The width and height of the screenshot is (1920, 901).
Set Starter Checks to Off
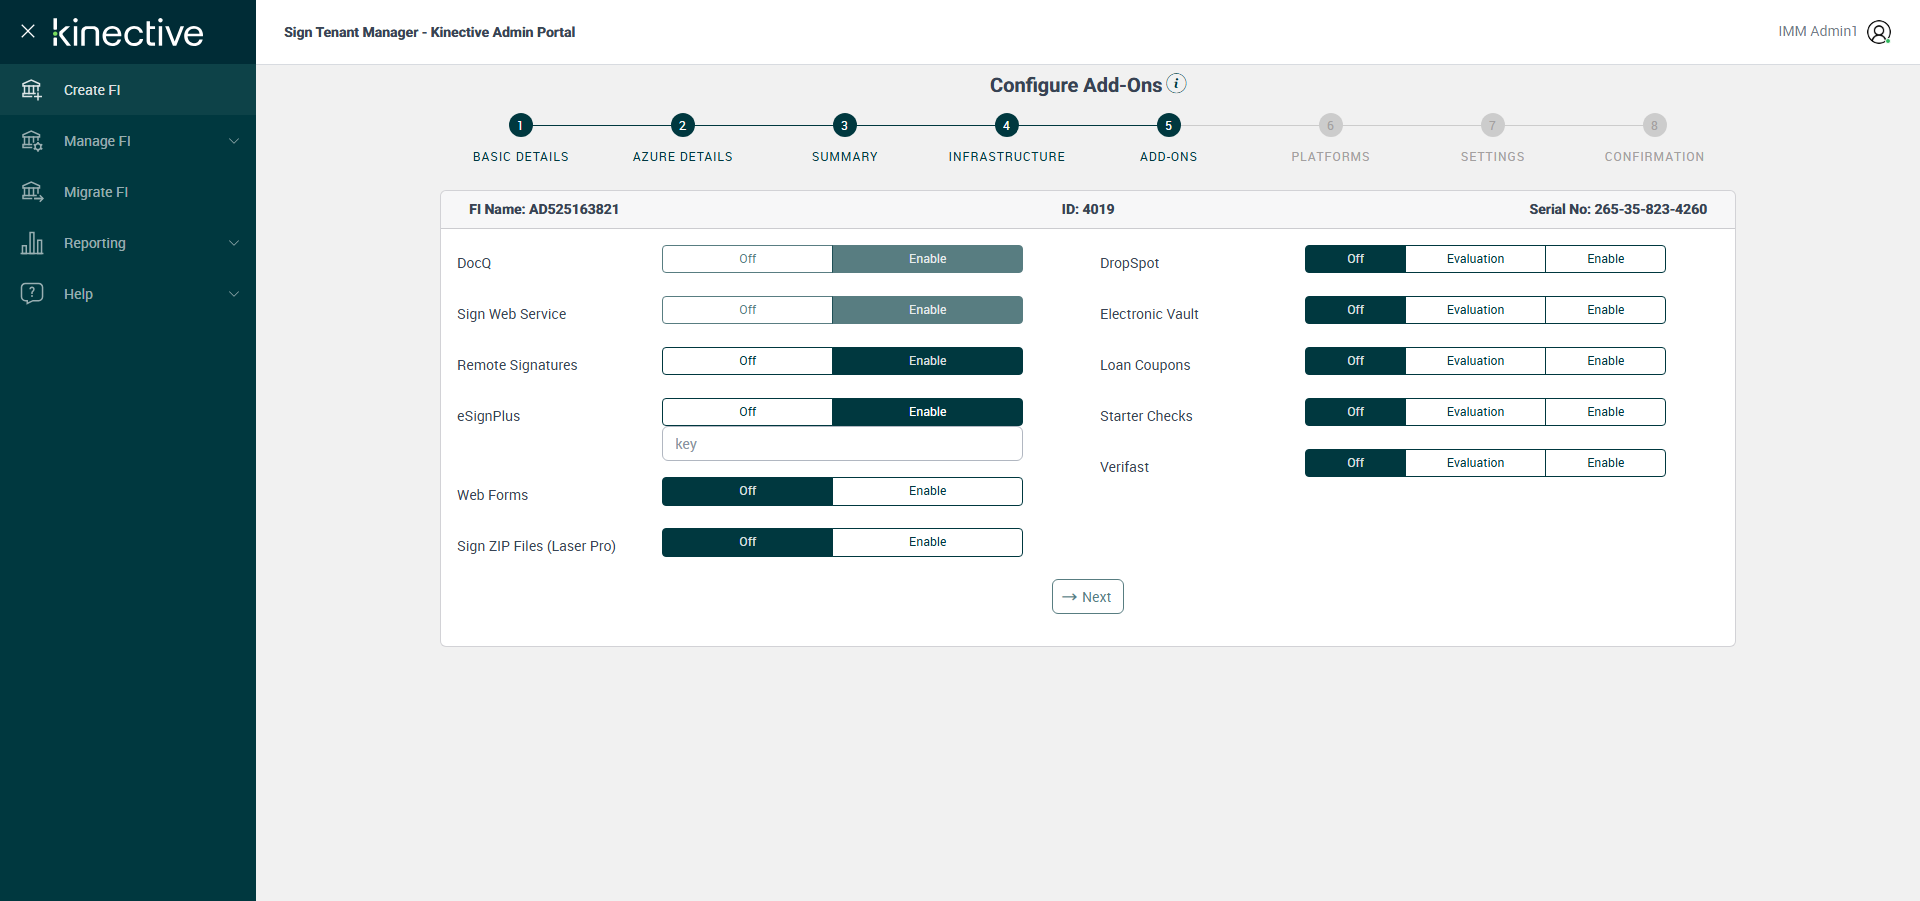1355,412
